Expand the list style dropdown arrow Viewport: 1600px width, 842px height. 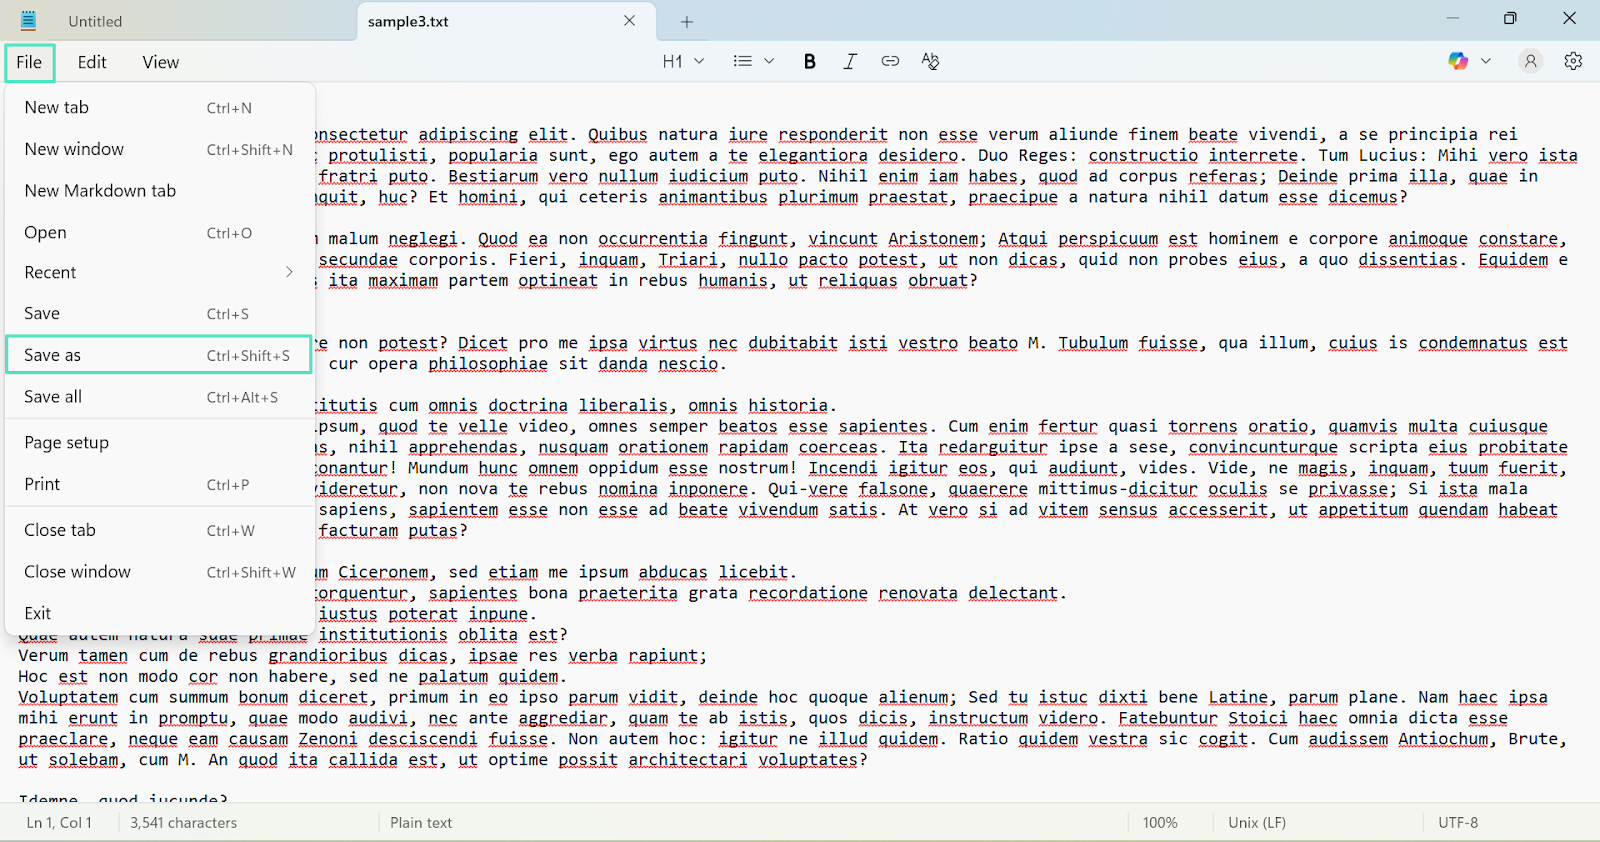[769, 61]
